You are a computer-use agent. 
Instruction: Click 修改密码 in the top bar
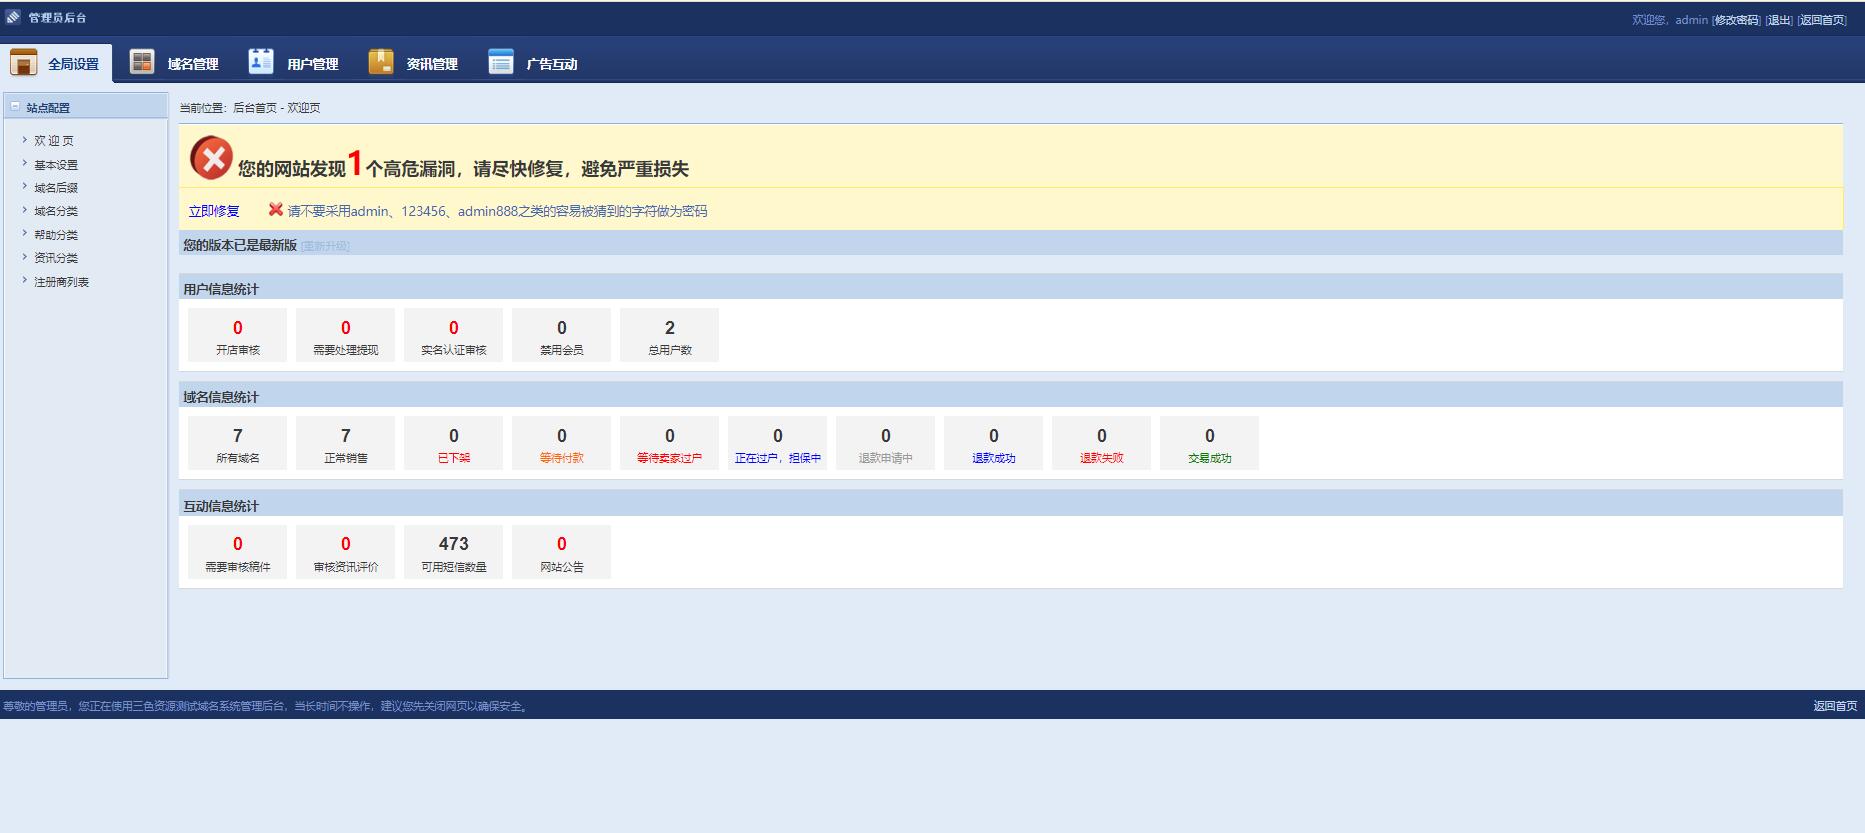coord(1736,20)
